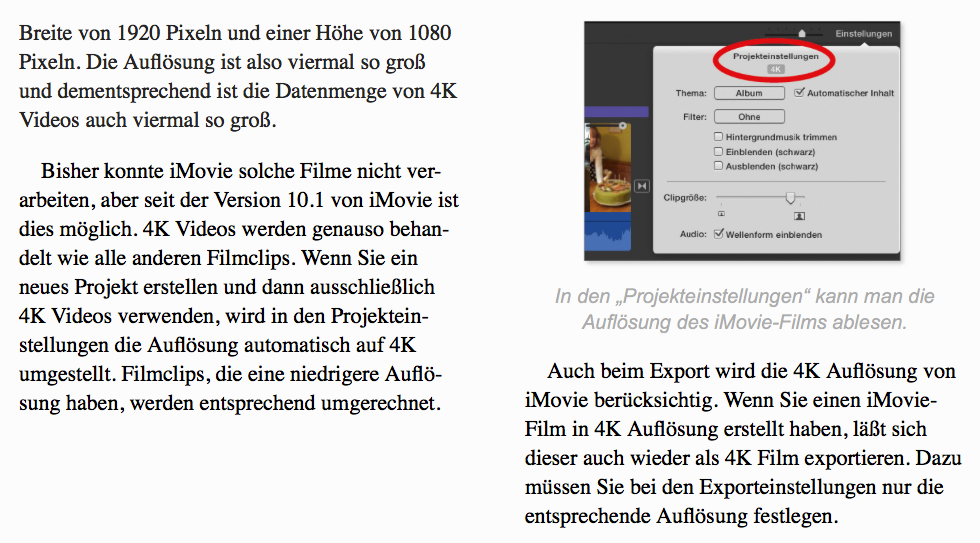Enable Einblenden (schwarz) checkbox
Viewport: 980px width, 543px height.
[719, 151]
